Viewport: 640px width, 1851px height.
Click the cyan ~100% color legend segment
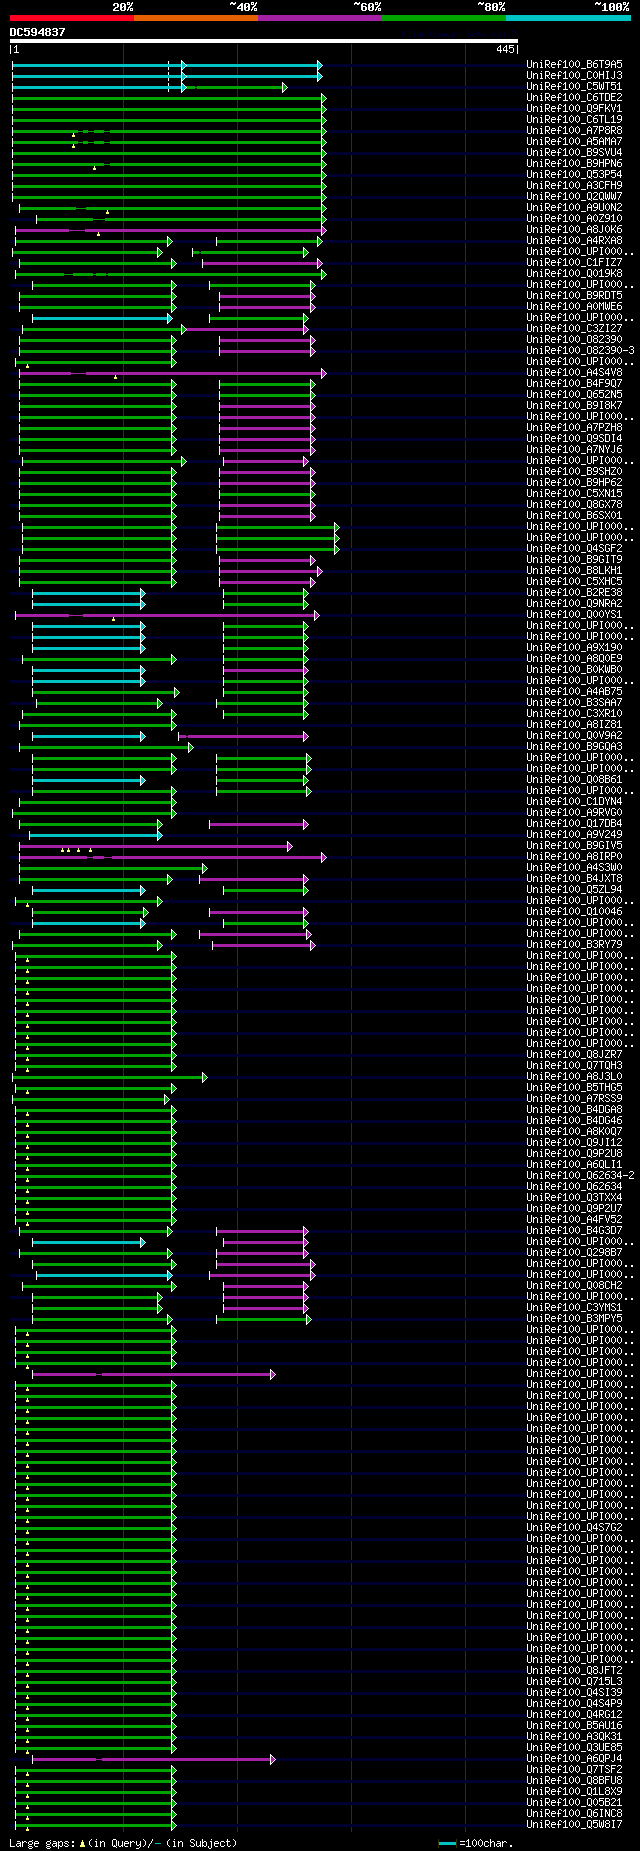click(568, 18)
